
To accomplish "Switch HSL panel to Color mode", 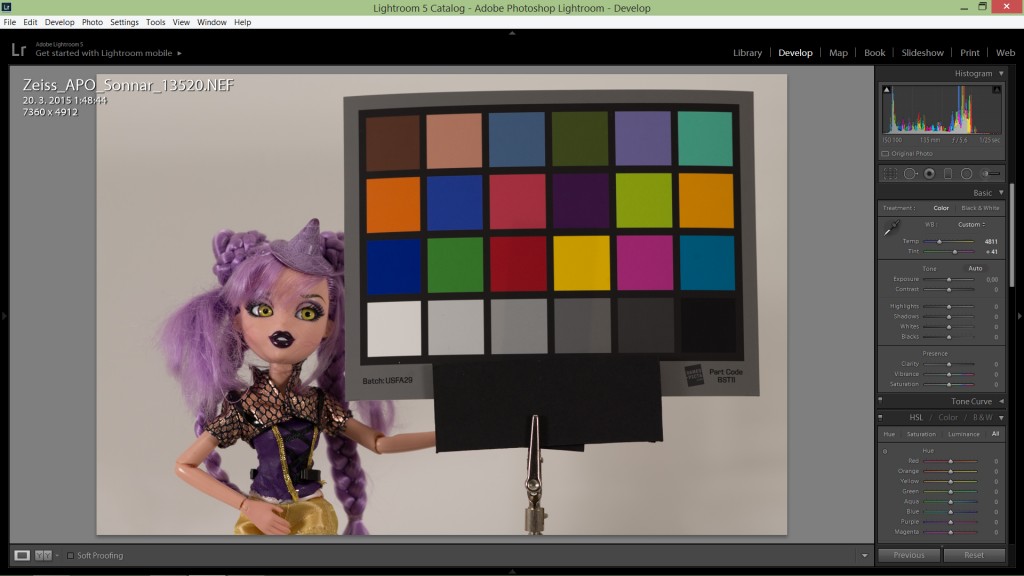I will tap(948, 418).
